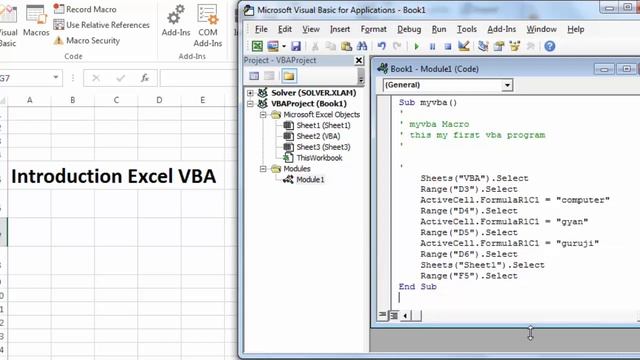Click the Insert Function fx icon
The image size is (640, 360).
click(x=145, y=78)
